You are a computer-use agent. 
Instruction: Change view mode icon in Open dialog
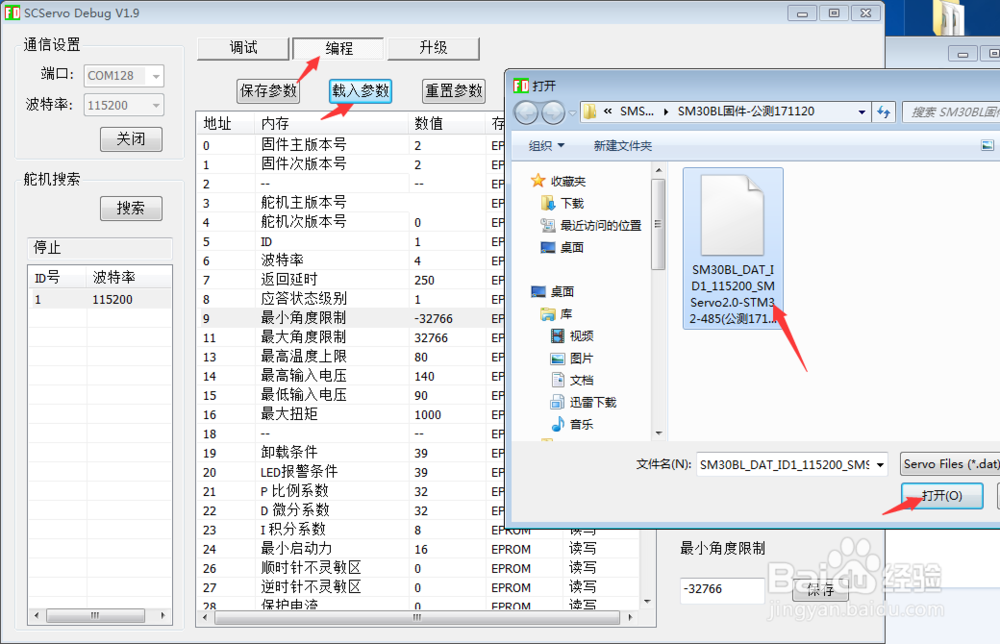tap(987, 146)
